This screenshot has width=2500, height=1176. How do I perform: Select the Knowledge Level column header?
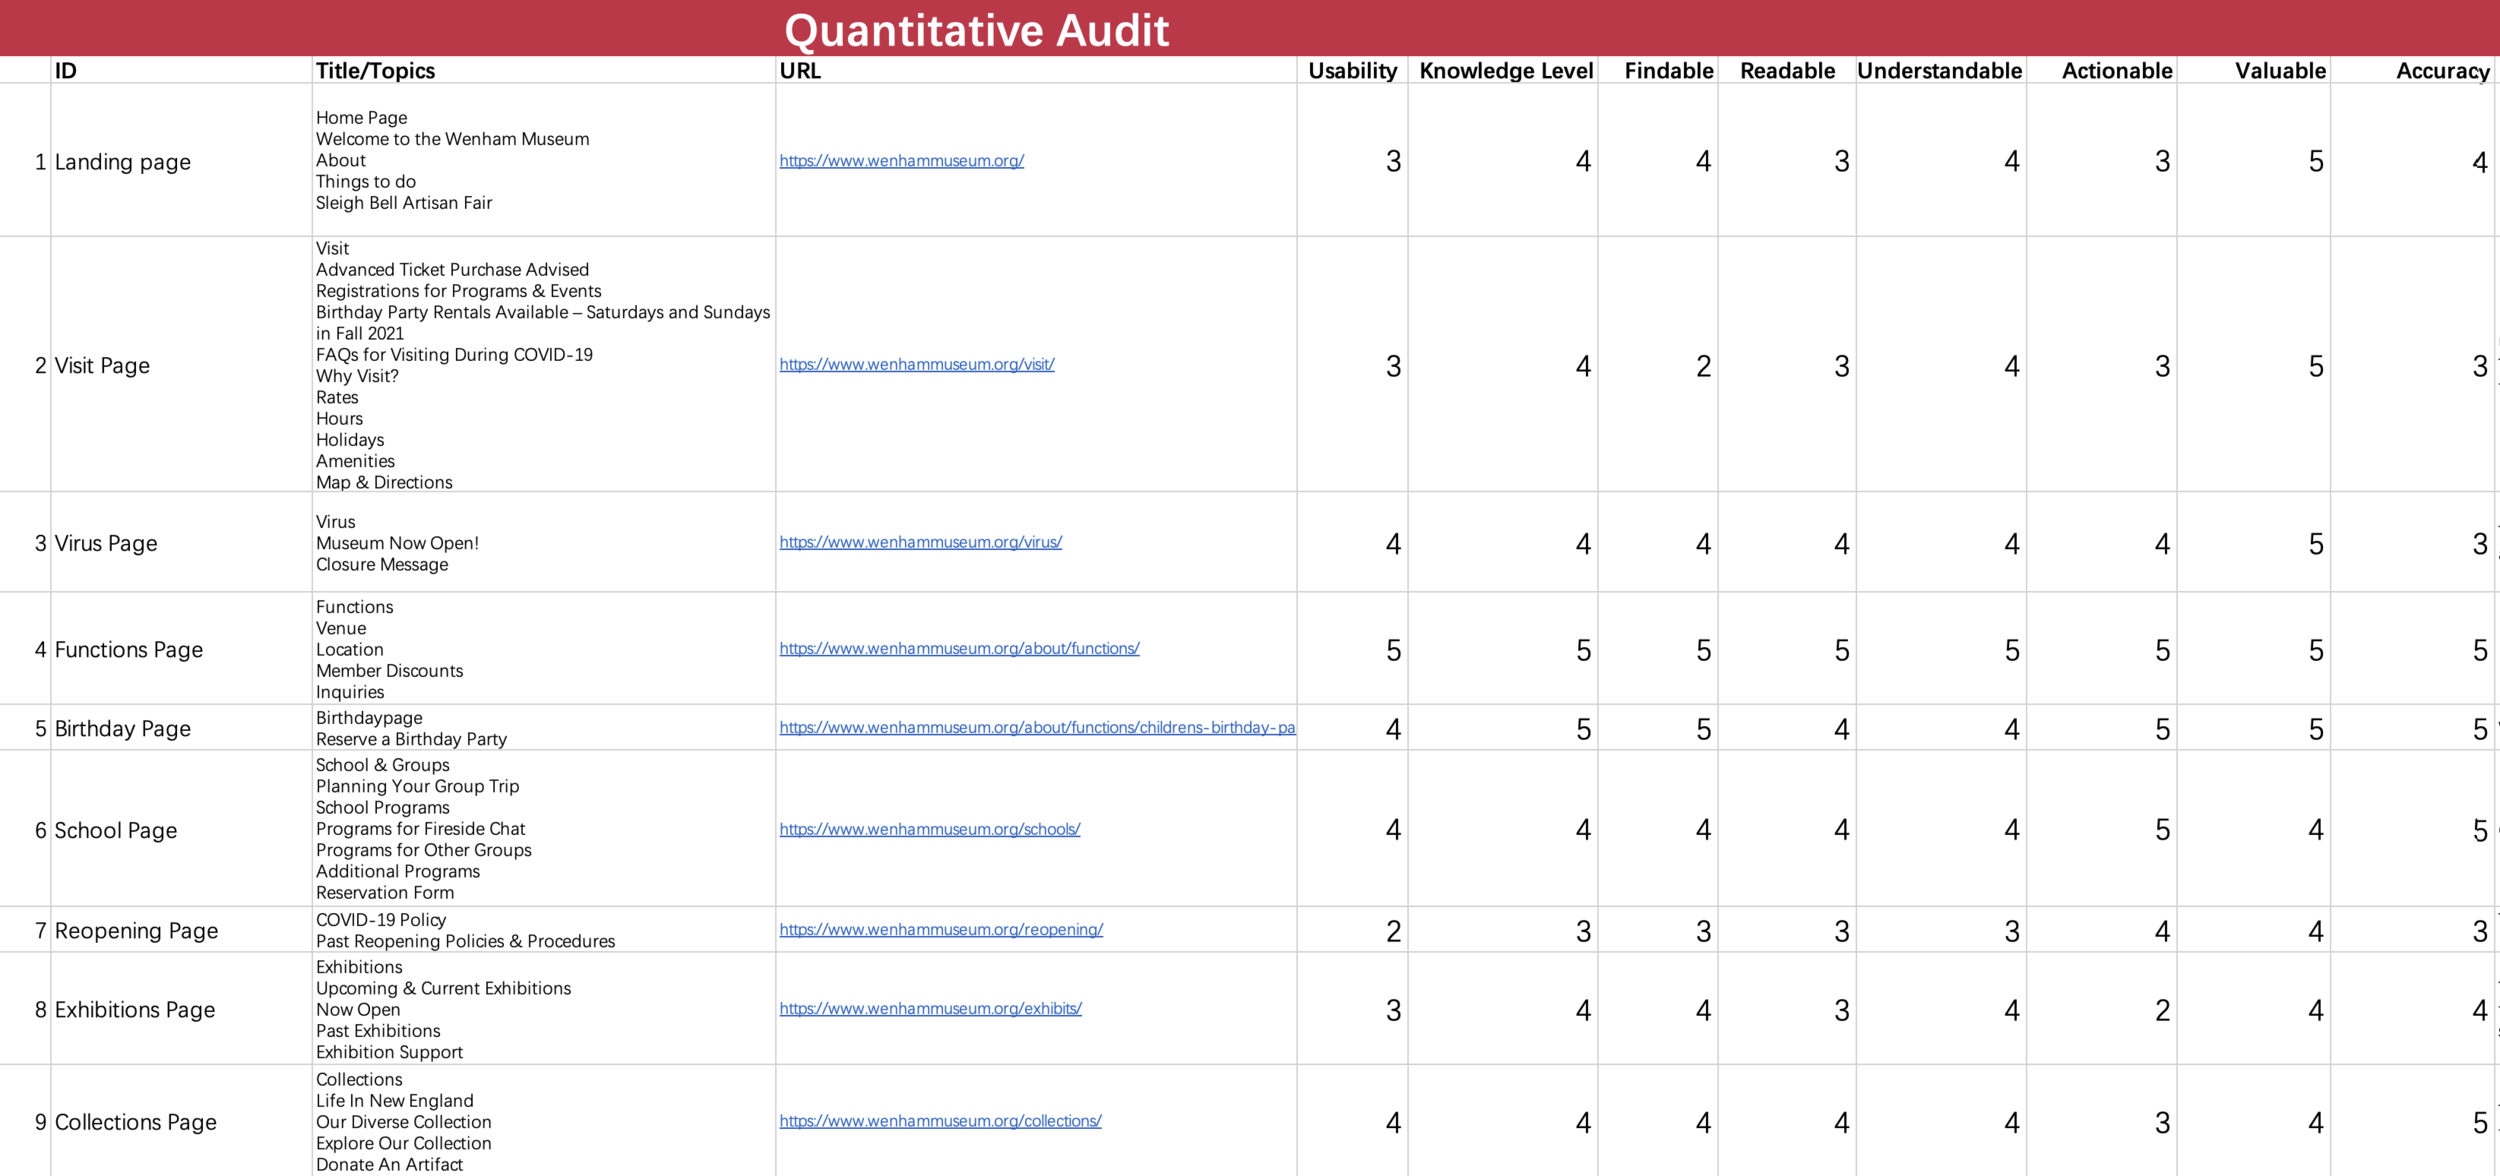[x=1505, y=71]
